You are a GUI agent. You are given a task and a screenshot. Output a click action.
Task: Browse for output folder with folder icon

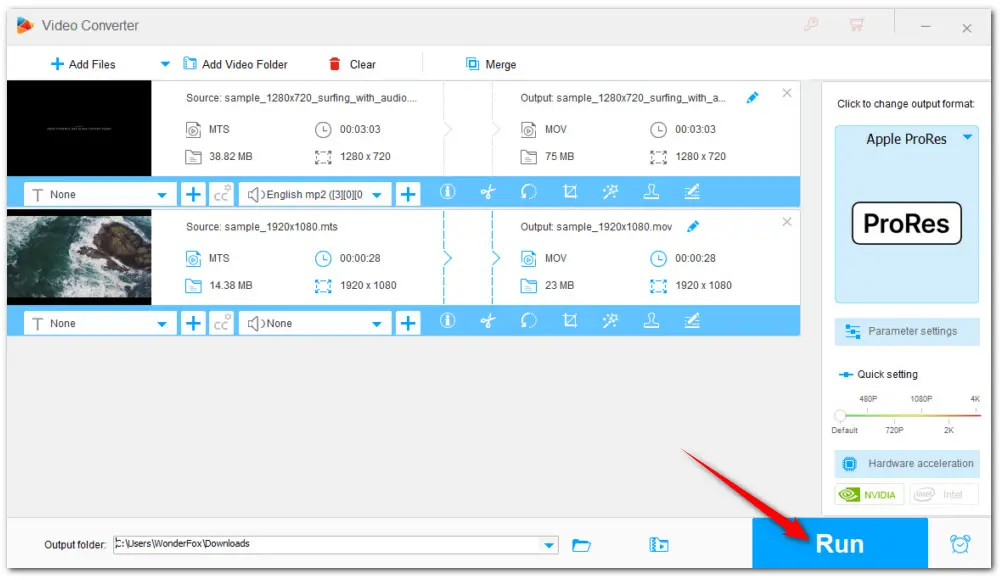pyautogui.click(x=581, y=545)
